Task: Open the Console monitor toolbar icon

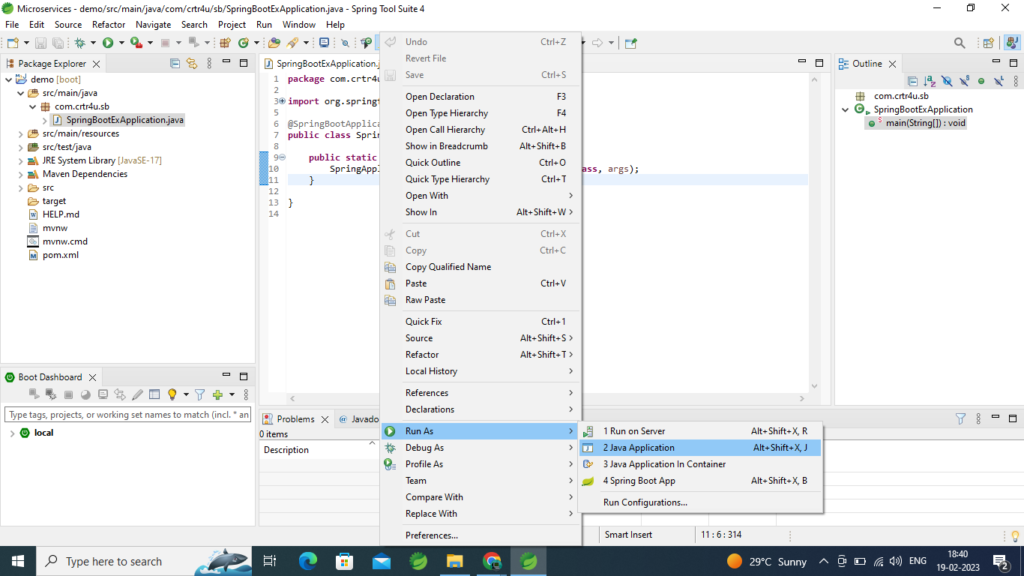Action: pyautogui.click(x=324, y=43)
